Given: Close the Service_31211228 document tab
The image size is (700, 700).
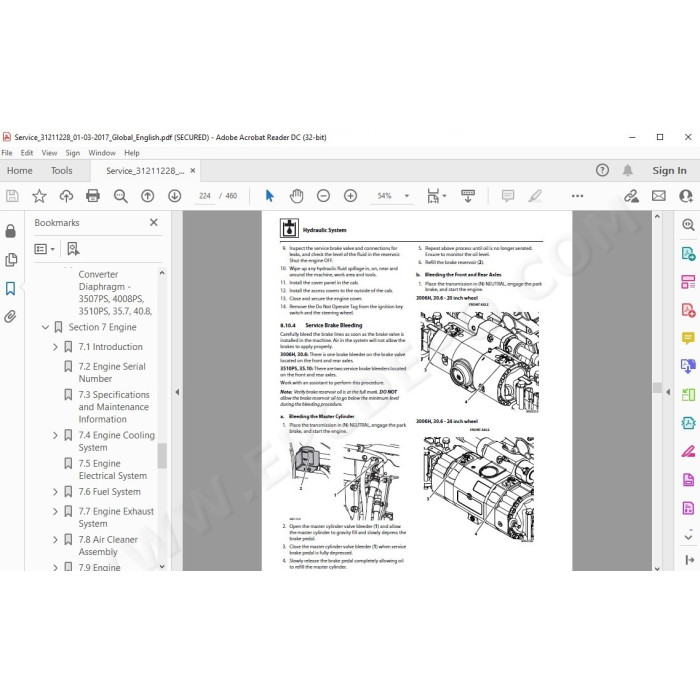Looking at the screenshot, I should 193,170.
